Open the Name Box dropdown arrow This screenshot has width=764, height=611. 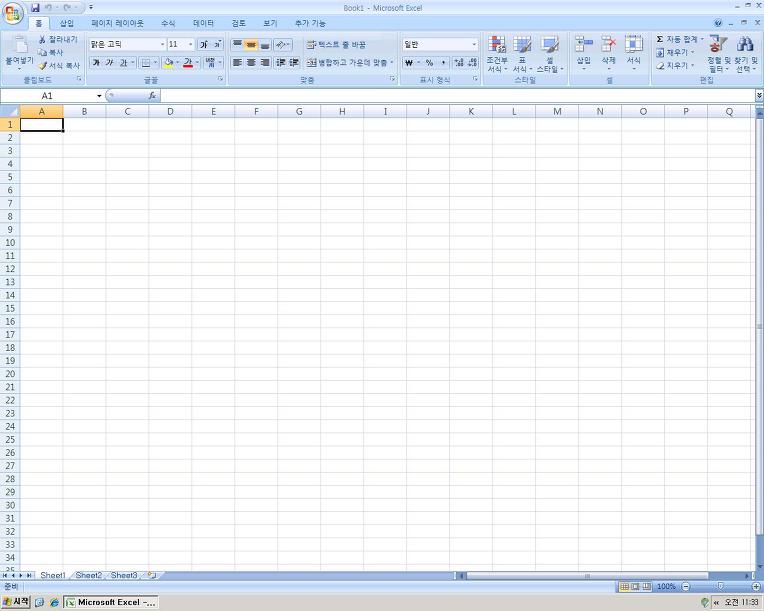click(99, 96)
